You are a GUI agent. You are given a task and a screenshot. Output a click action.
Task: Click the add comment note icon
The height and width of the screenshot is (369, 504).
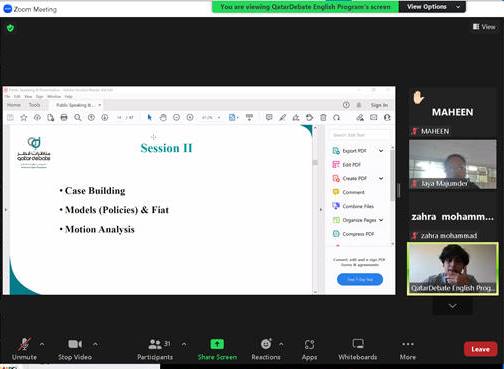[269, 117]
